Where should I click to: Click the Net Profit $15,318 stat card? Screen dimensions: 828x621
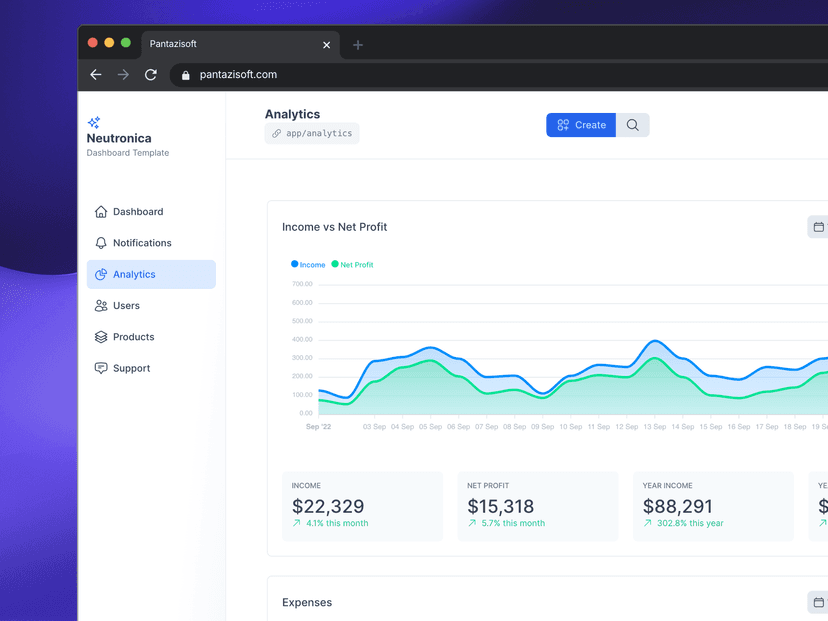pos(538,506)
